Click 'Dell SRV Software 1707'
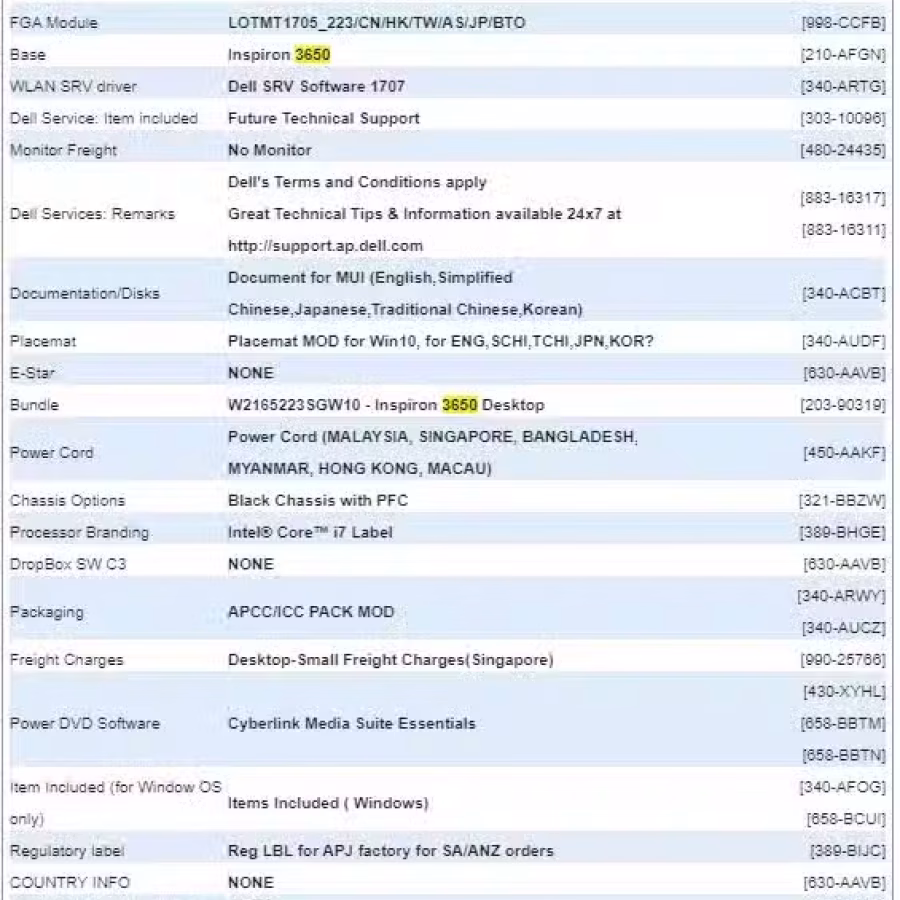 coord(316,87)
